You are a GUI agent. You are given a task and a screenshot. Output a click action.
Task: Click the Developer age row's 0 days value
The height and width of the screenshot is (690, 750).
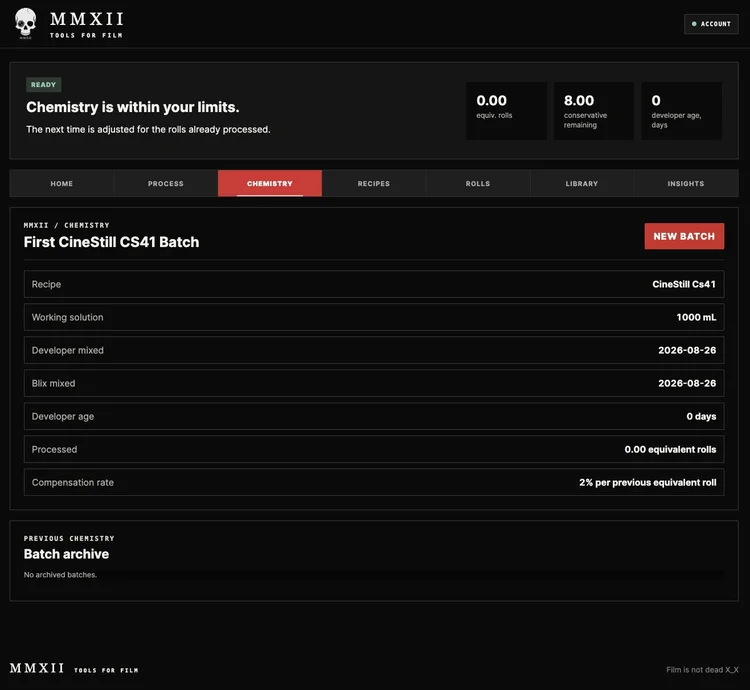[701, 416]
